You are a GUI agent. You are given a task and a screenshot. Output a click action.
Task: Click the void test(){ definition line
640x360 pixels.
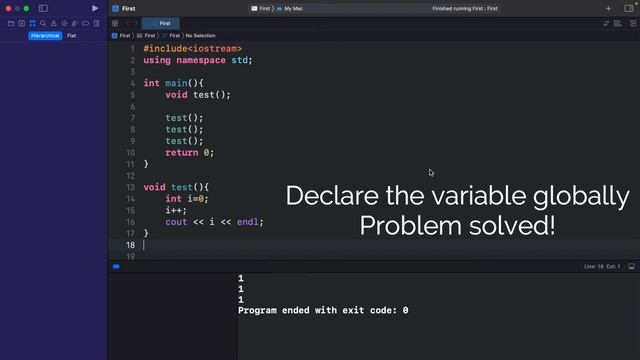(x=176, y=187)
